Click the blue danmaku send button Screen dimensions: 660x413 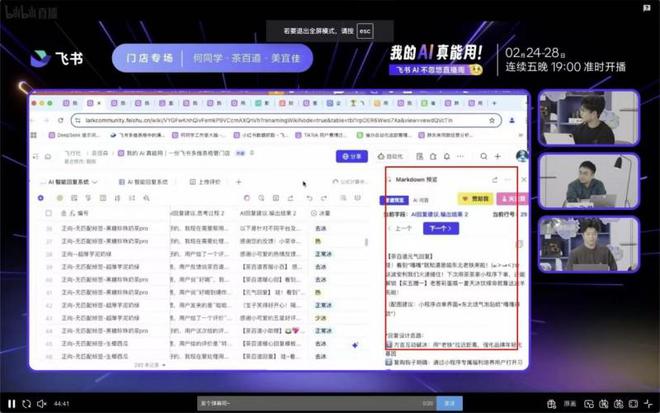450,403
